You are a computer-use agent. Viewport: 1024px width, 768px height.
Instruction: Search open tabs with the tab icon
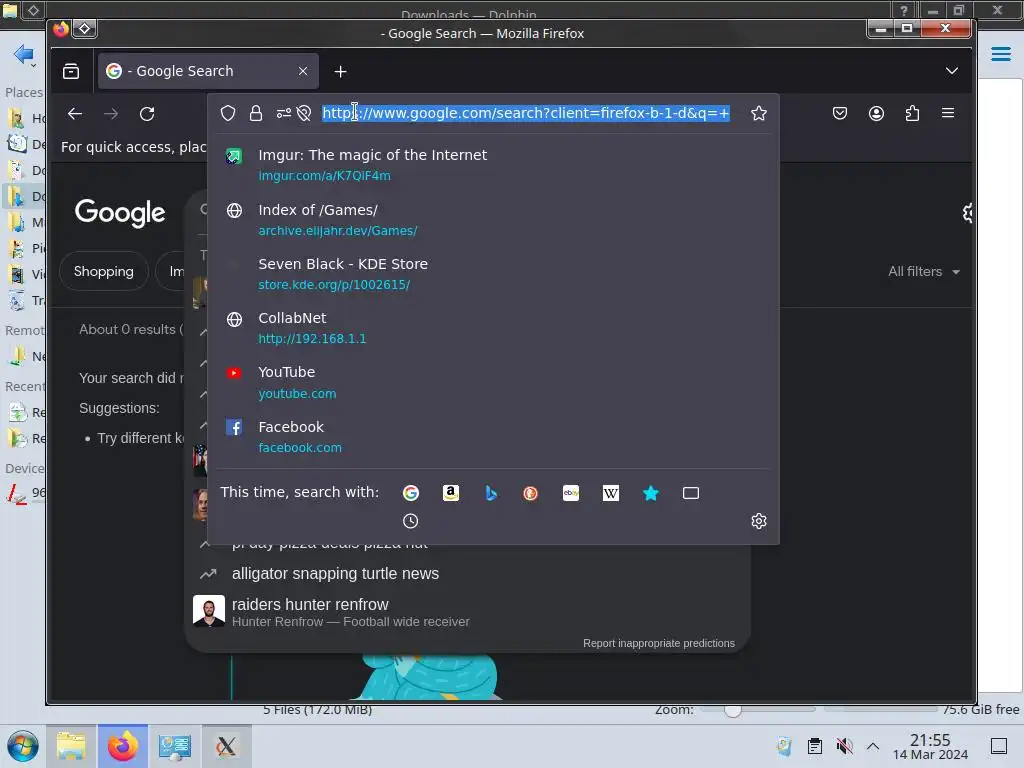(x=690, y=493)
